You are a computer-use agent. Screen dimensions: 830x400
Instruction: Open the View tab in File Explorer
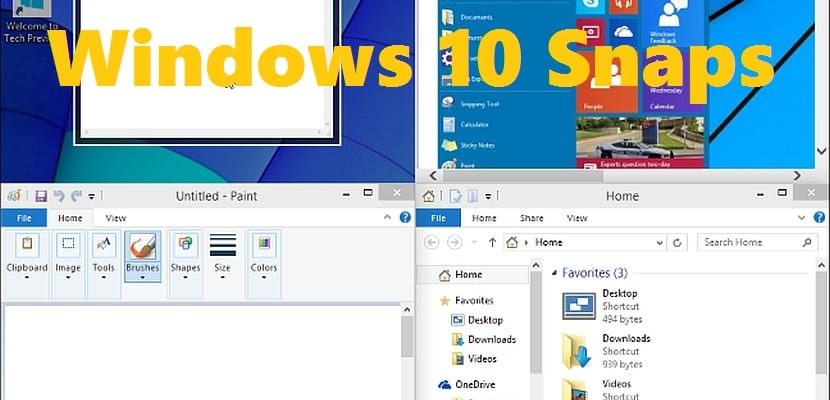576,218
